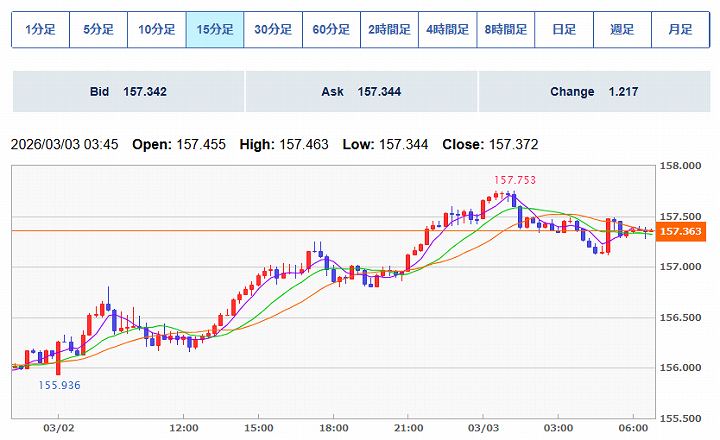This screenshot has height=440, width=720.
Task: Open the 10分足 timeframe tab
Action: [156, 30]
